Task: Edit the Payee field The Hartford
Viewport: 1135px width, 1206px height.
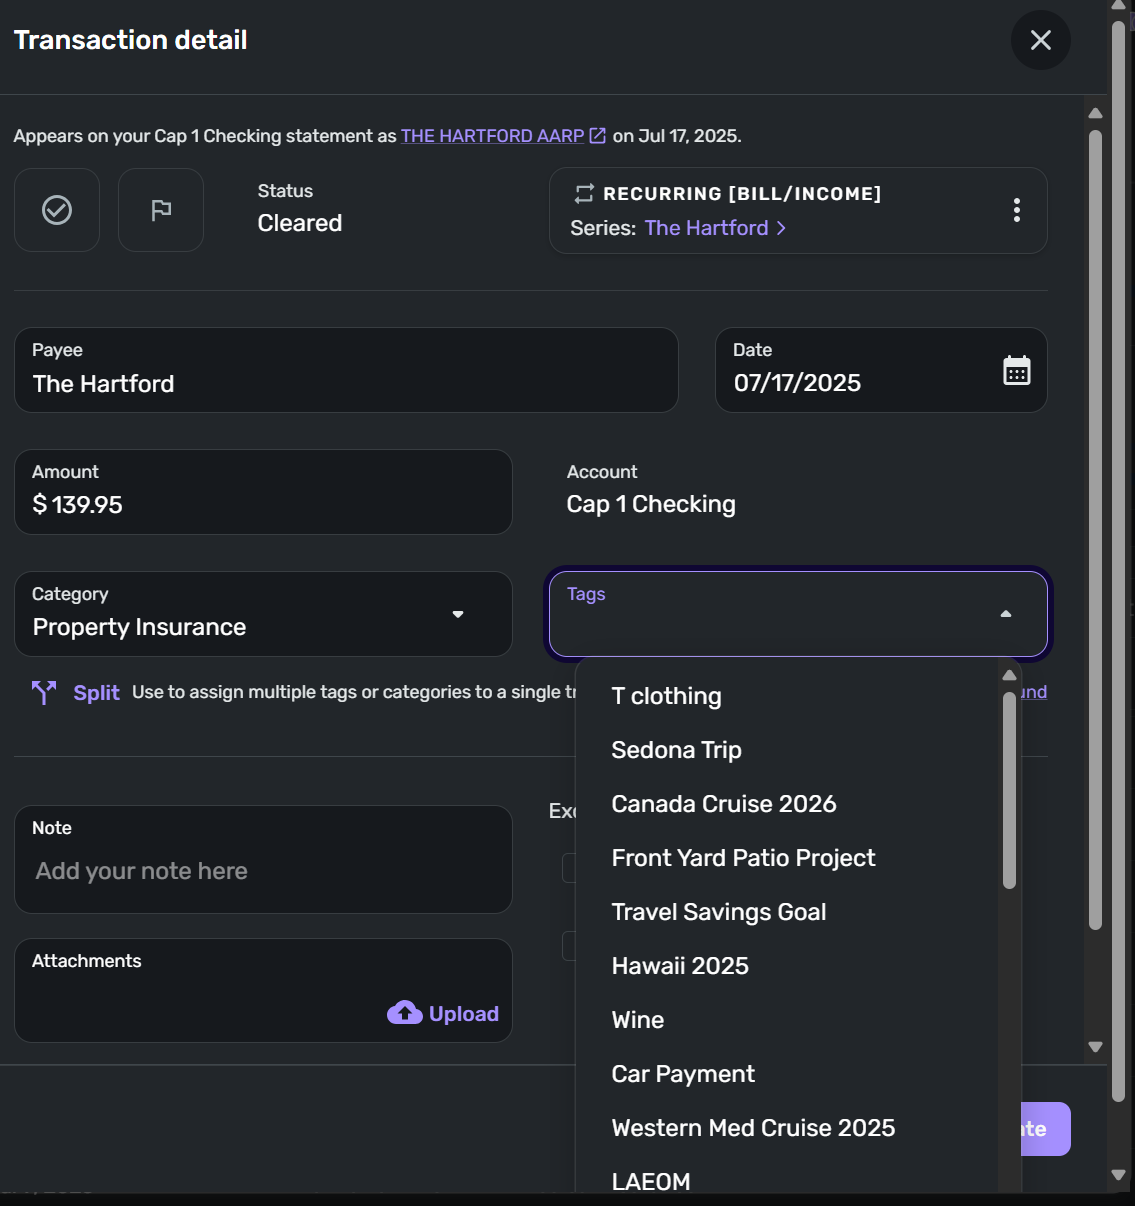Action: (346, 370)
